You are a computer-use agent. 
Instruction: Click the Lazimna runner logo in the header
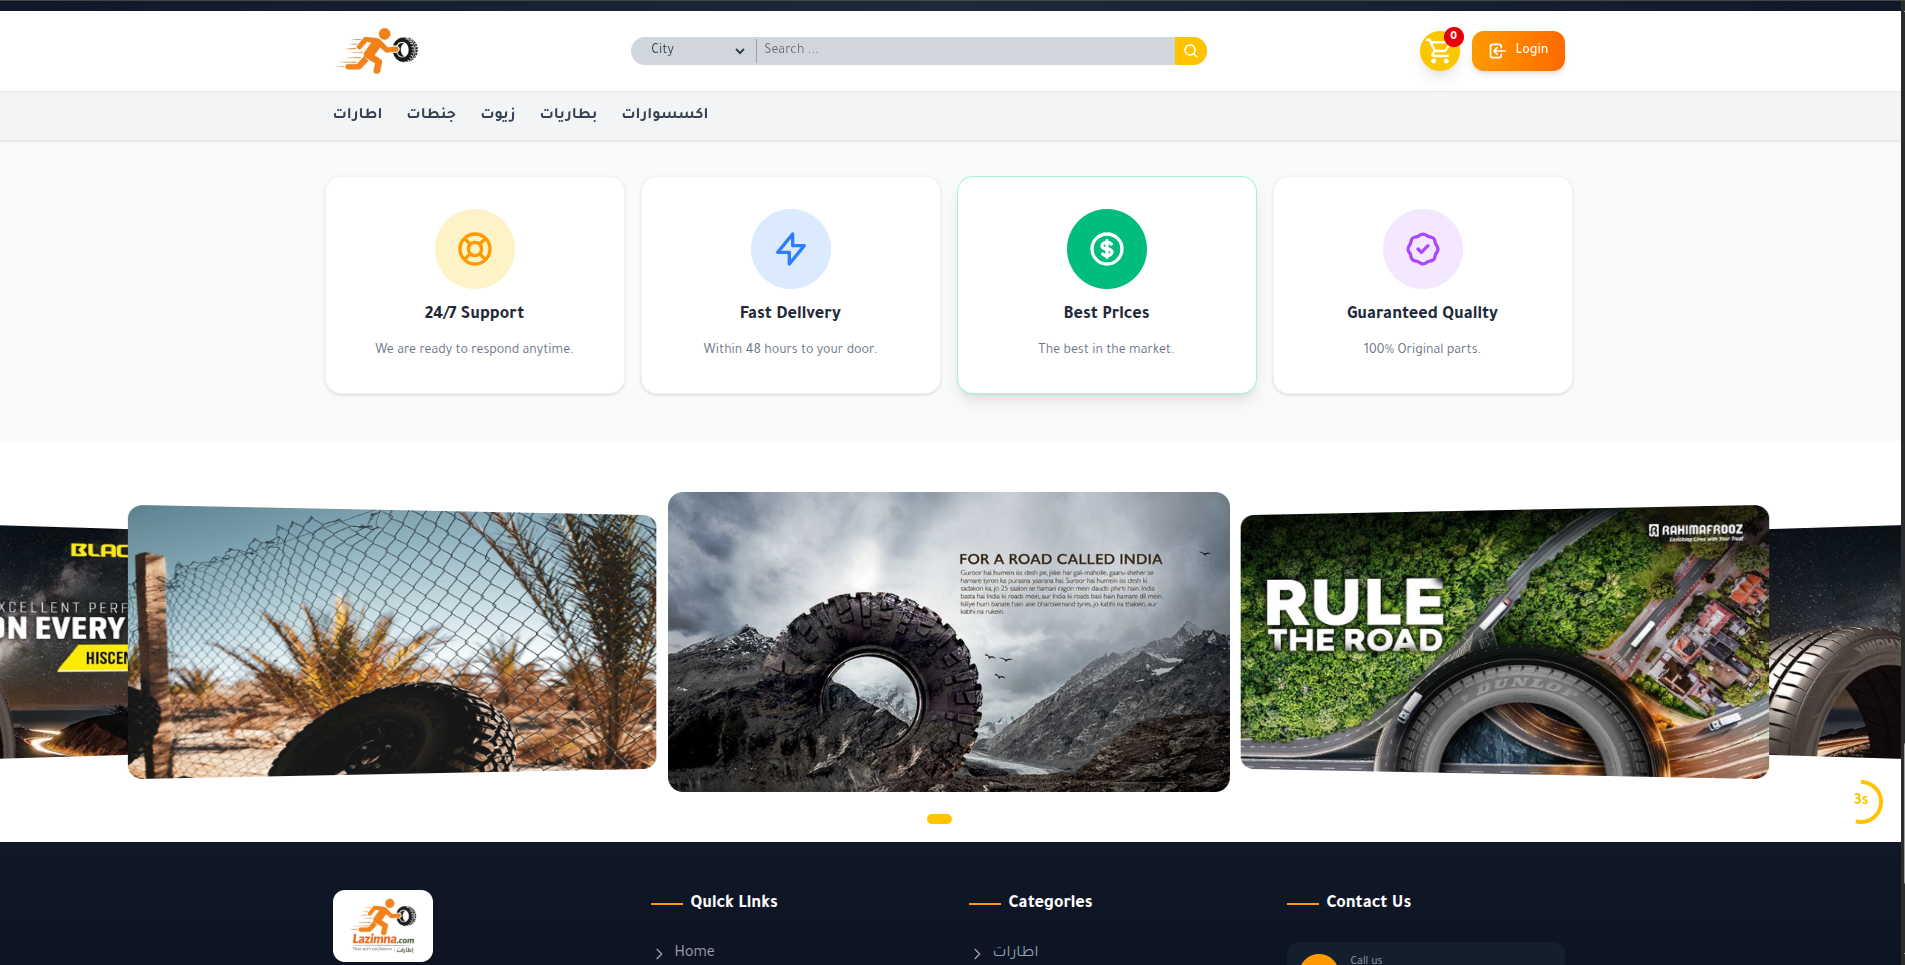(377, 48)
